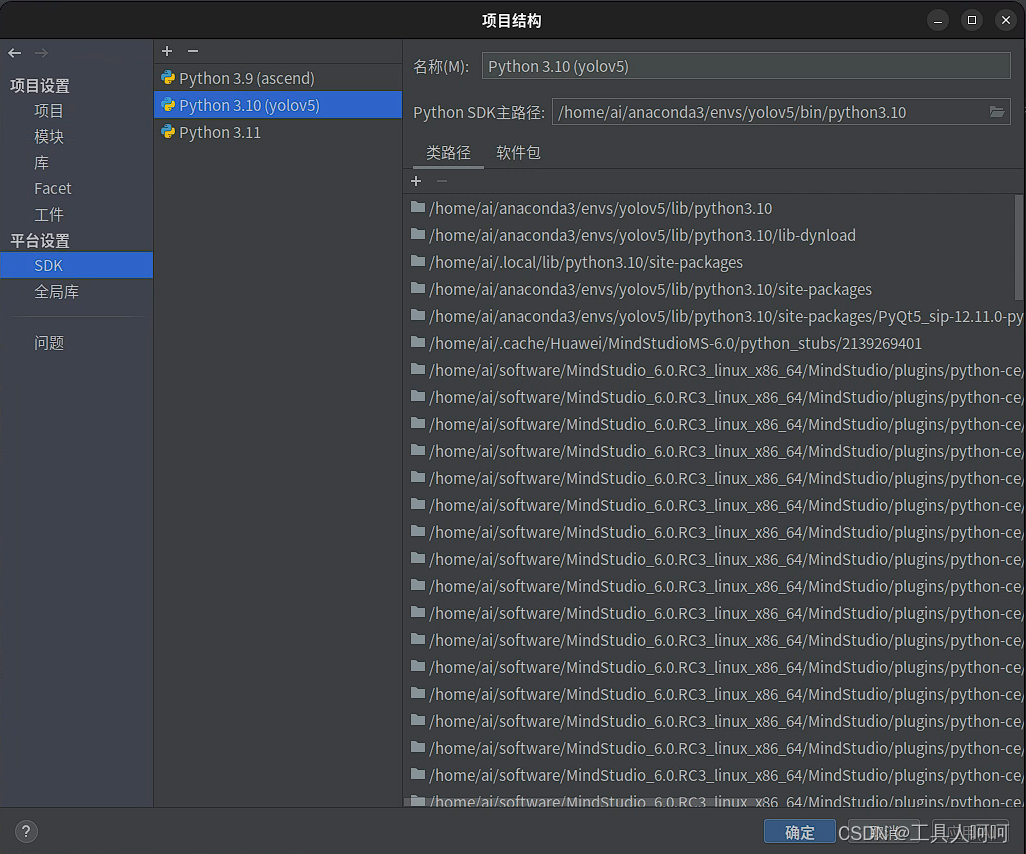Click the Python 3.10 (yolov5) snake icon

pos(168,105)
